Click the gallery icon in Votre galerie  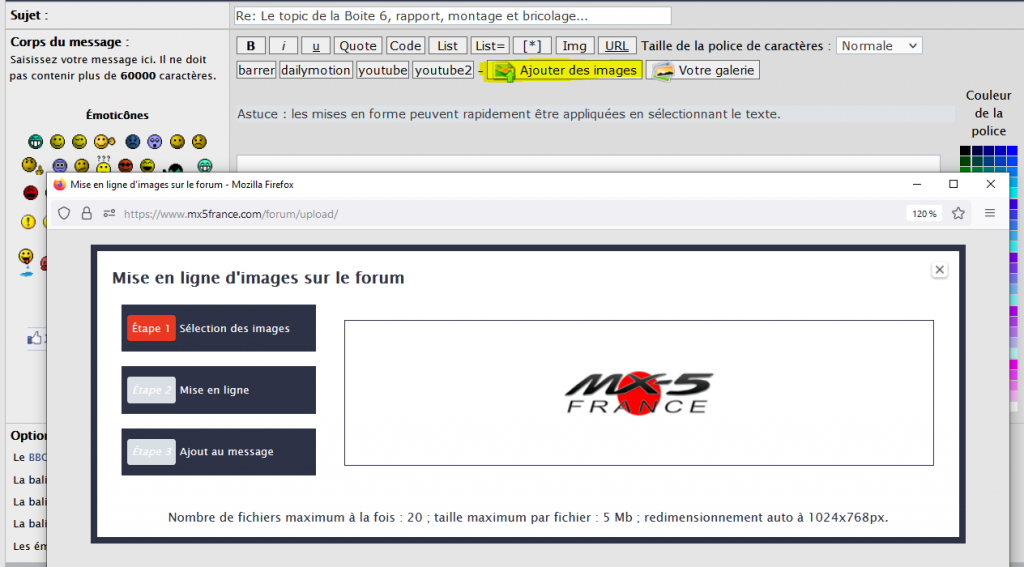pyautogui.click(x=663, y=71)
